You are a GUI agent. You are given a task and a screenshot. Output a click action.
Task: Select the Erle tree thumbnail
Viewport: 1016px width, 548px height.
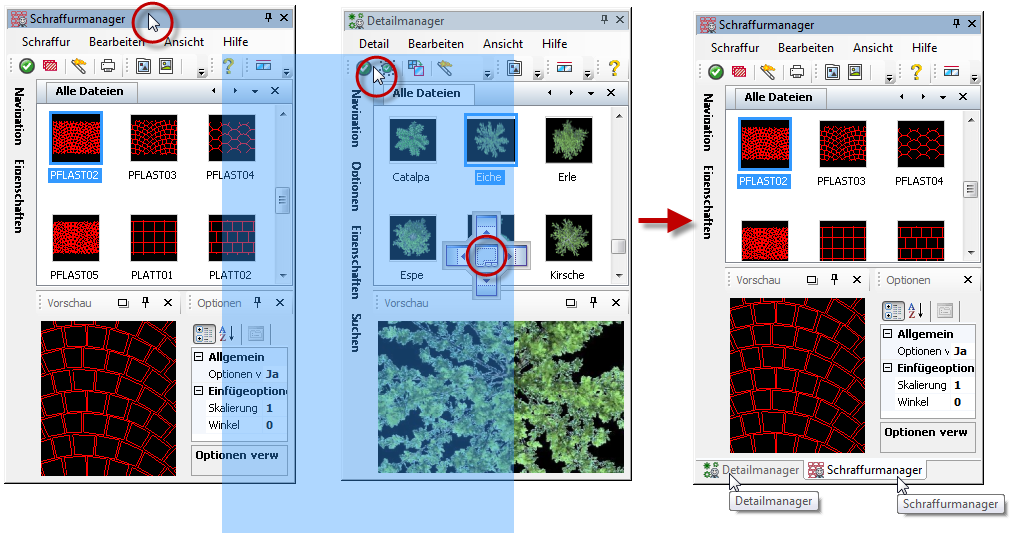(568, 142)
